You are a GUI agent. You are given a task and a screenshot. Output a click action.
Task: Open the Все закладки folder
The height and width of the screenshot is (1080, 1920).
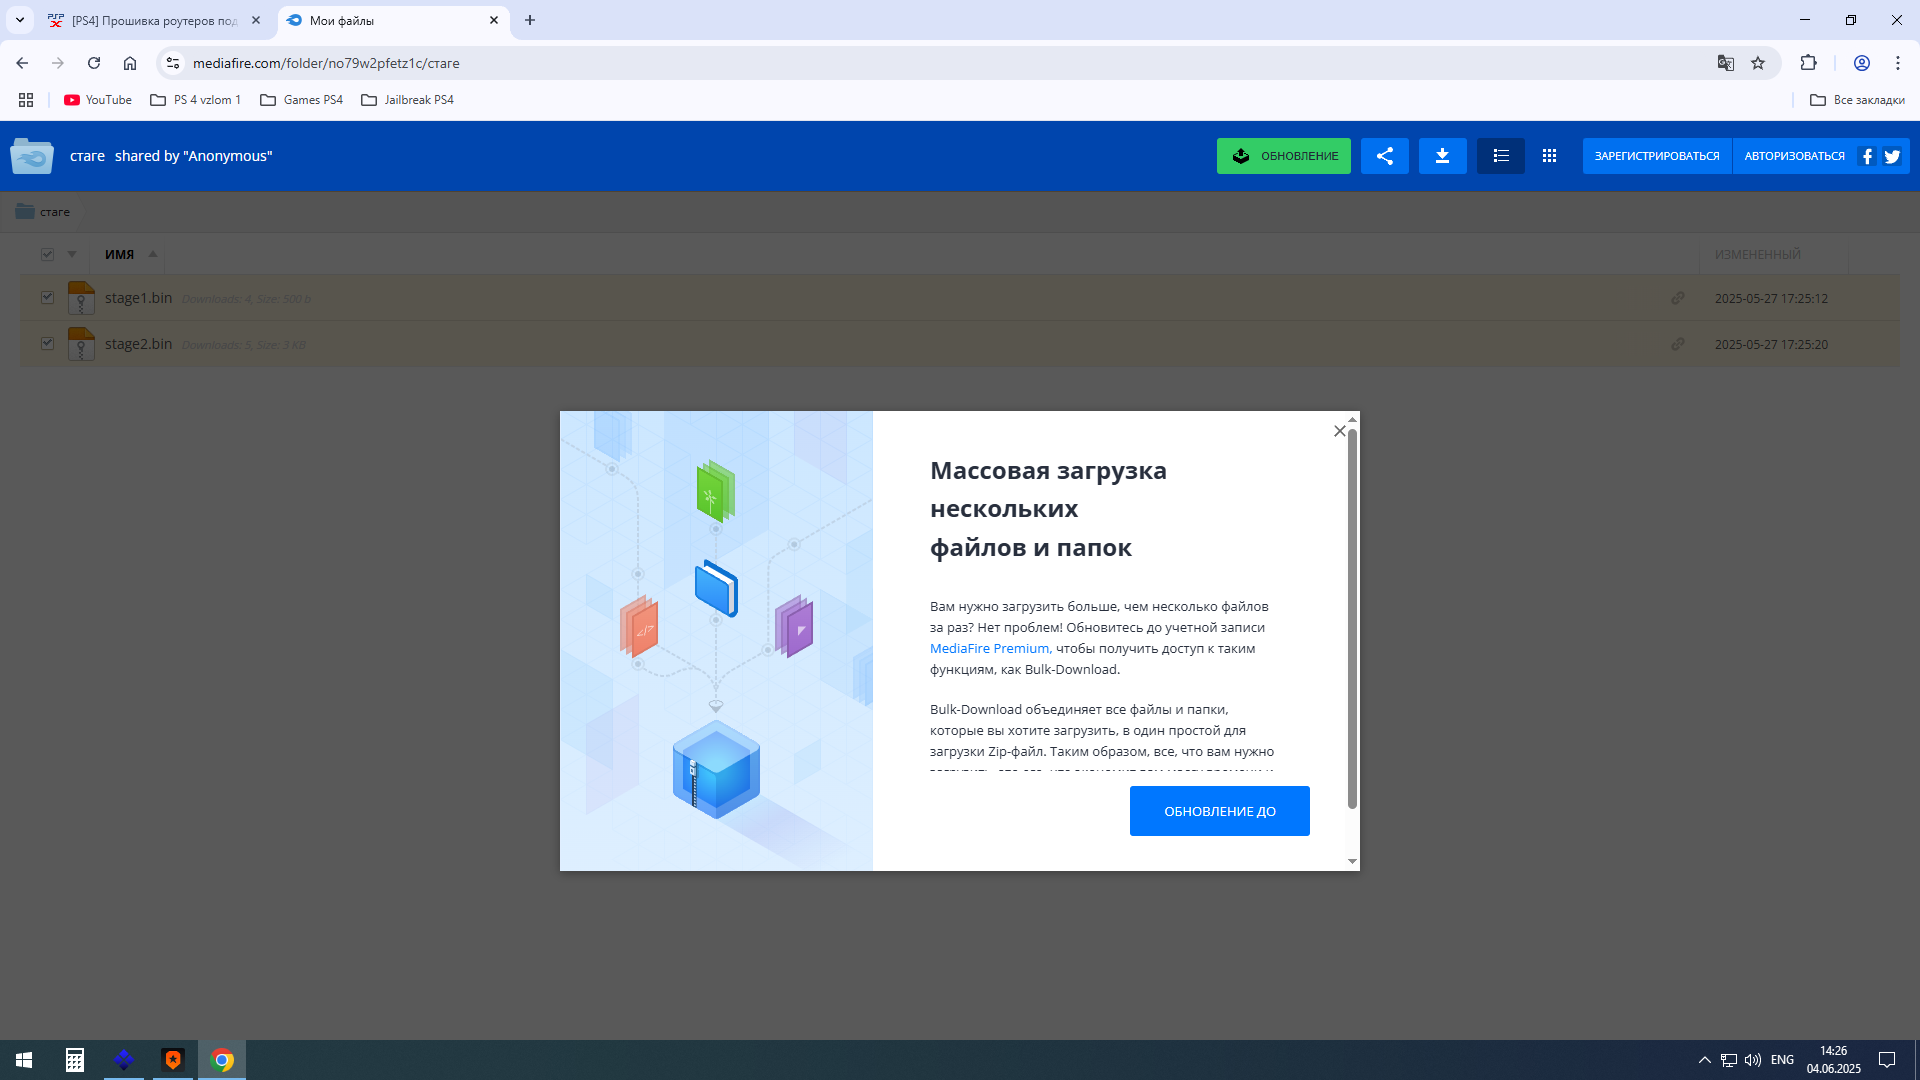coord(1857,100)
